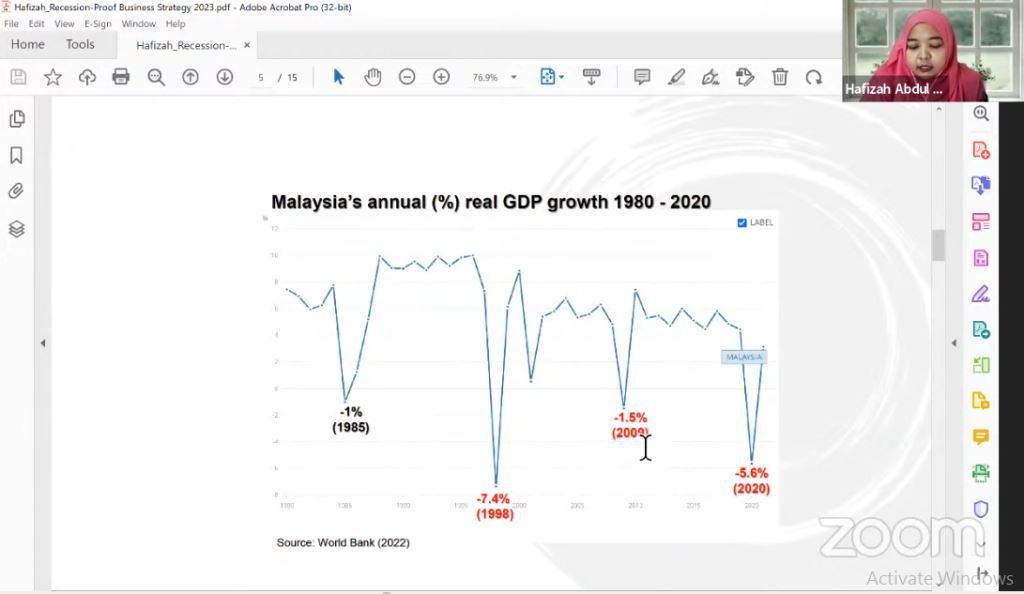The height and width of the screenshot is (594, 1024).
Task: Open the Window menu
Action: (138, 23)
